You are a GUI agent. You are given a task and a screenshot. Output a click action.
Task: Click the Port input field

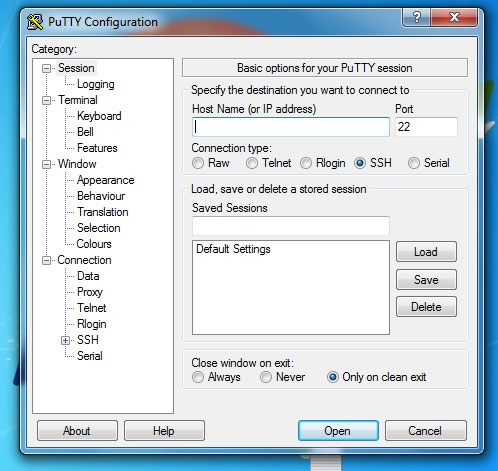(x=426, y=127)
